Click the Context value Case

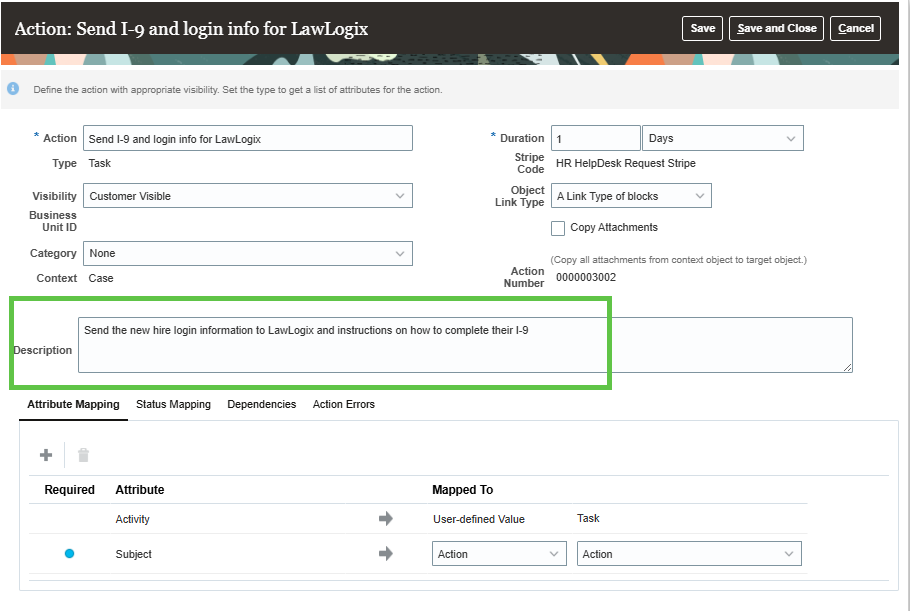(101, 279)
